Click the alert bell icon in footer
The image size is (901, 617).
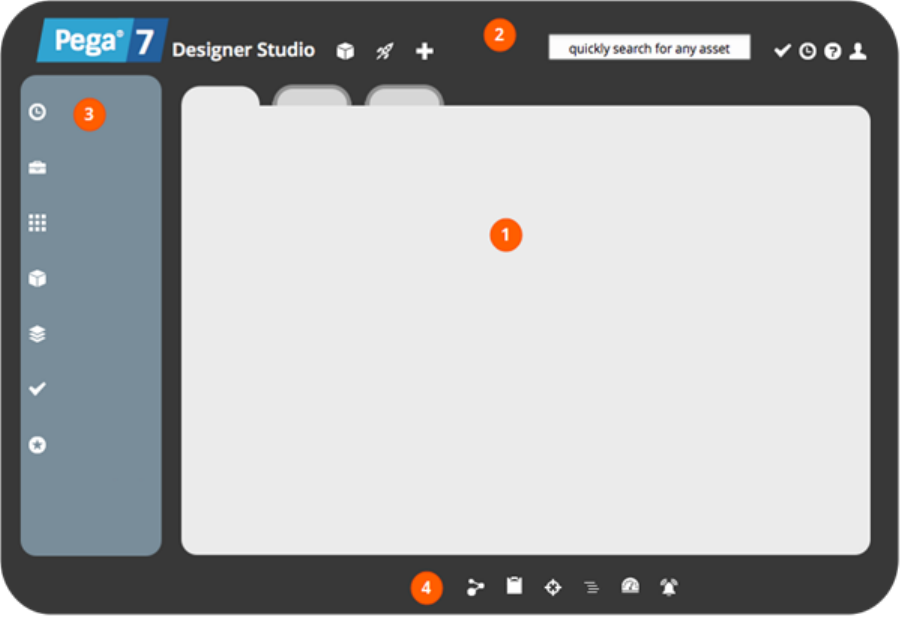coord(669,587)
